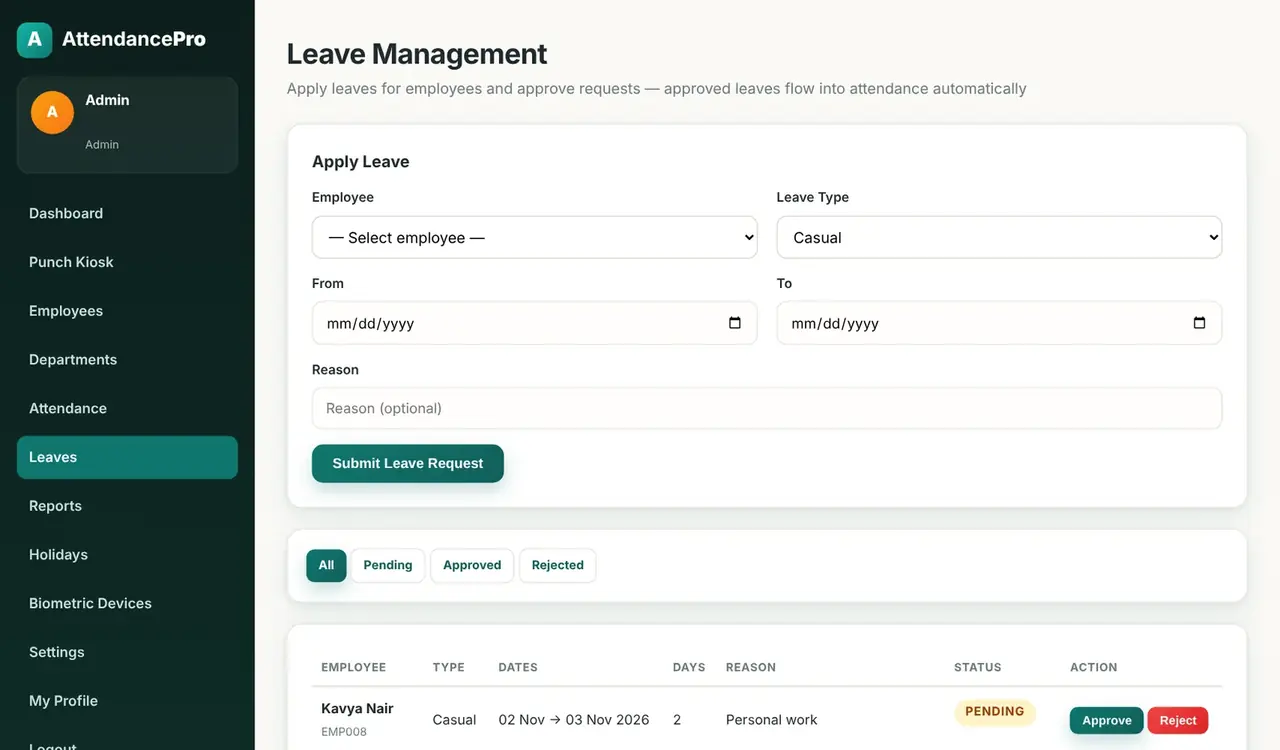1280x750 pixels.
Task: Click the Casual type cell for Kavya Nair
Action: click(454, 720)
